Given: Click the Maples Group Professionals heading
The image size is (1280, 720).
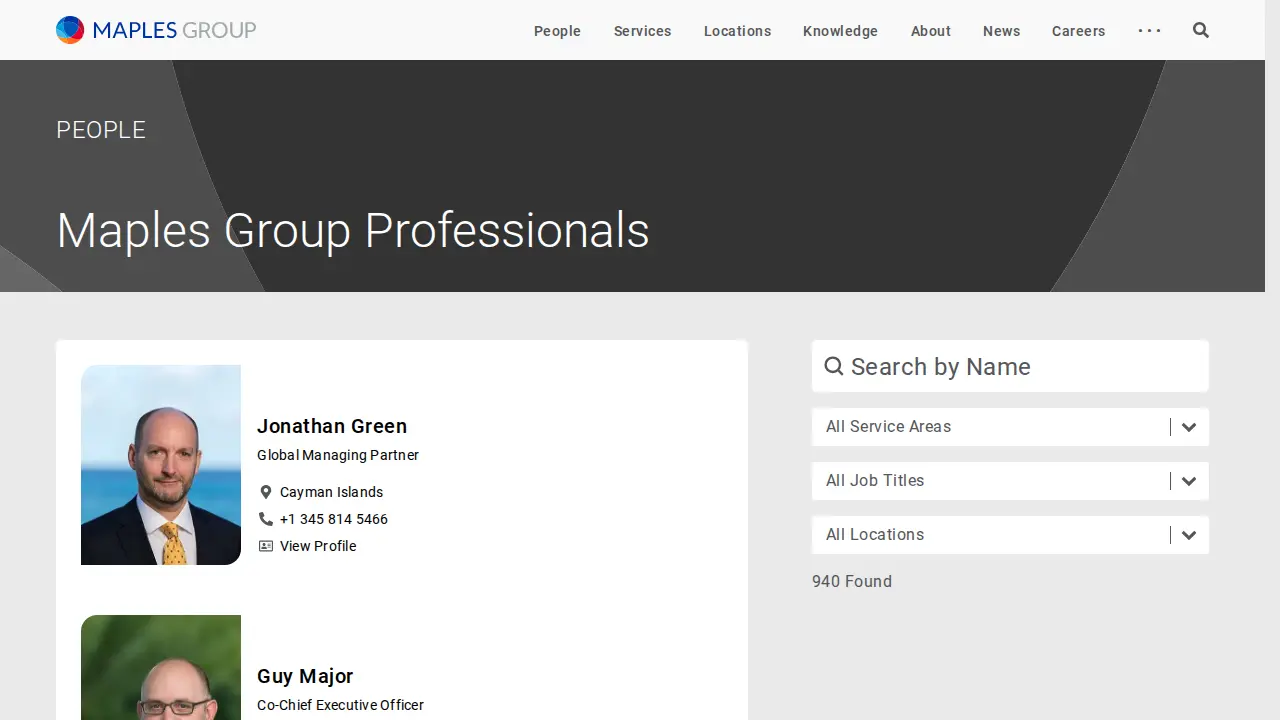Looking at the screenshot, I should tap(353, 230).
